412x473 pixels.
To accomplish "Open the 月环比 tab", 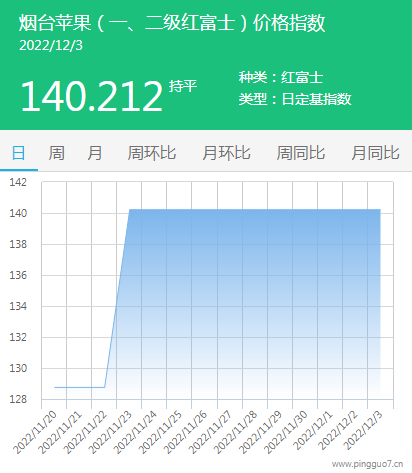I will click(x=226, y=153).
